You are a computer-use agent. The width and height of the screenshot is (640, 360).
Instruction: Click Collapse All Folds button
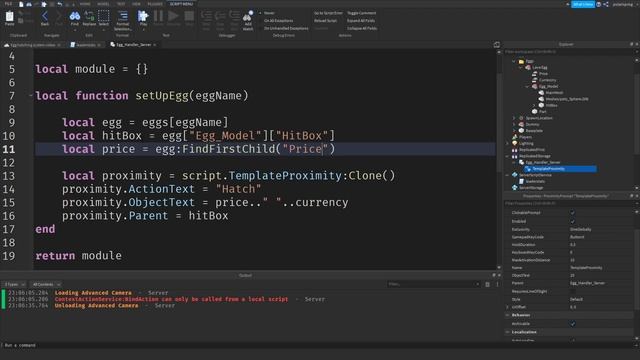pyautogui.click(x=362, y=28)
